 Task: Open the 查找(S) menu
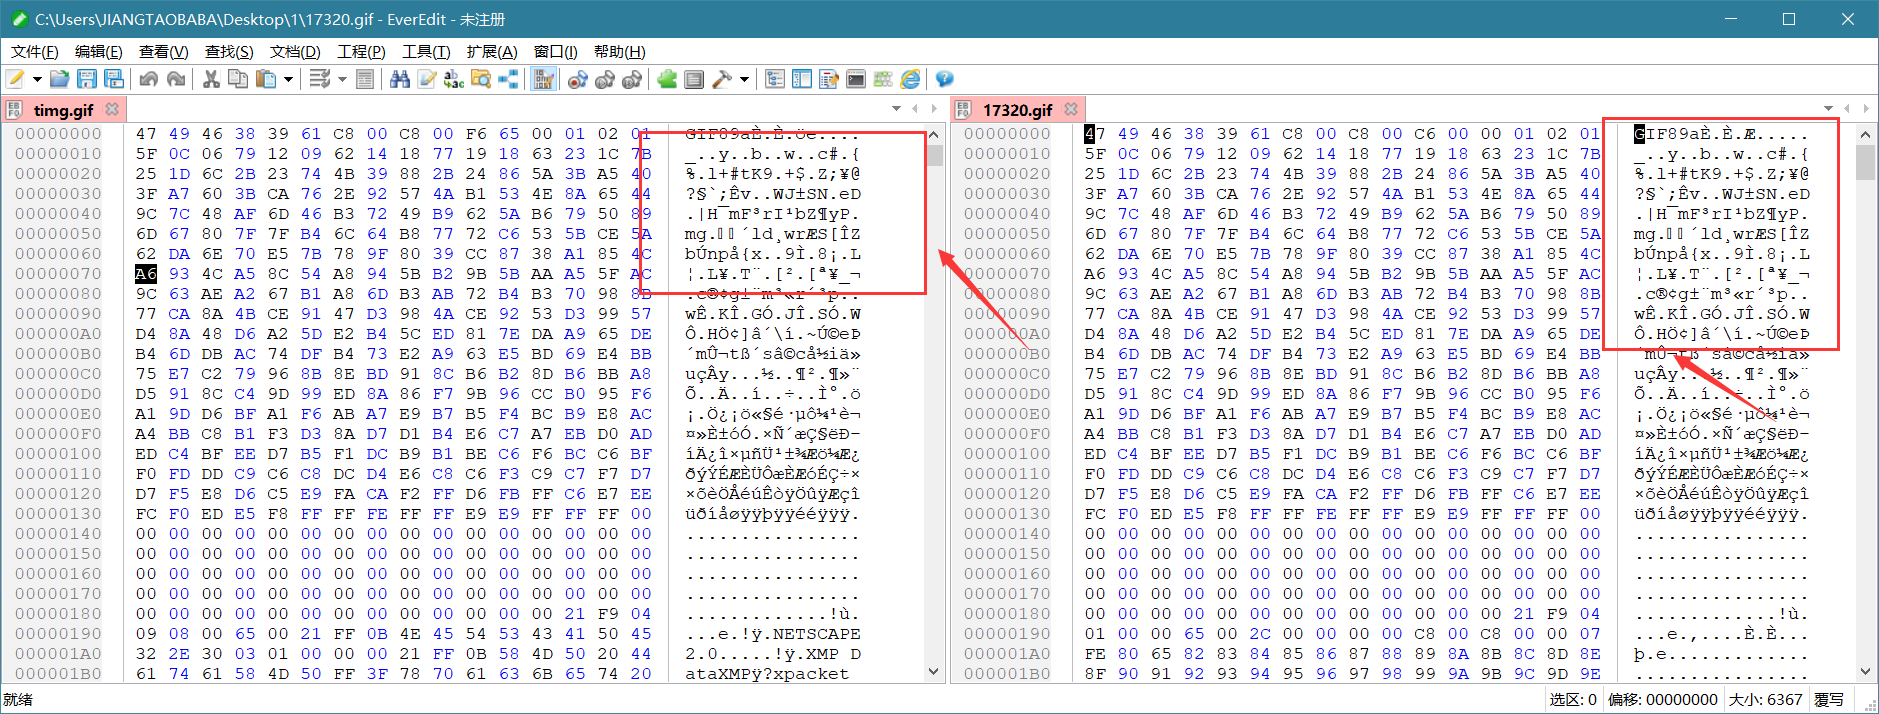(x=229, y=52)
